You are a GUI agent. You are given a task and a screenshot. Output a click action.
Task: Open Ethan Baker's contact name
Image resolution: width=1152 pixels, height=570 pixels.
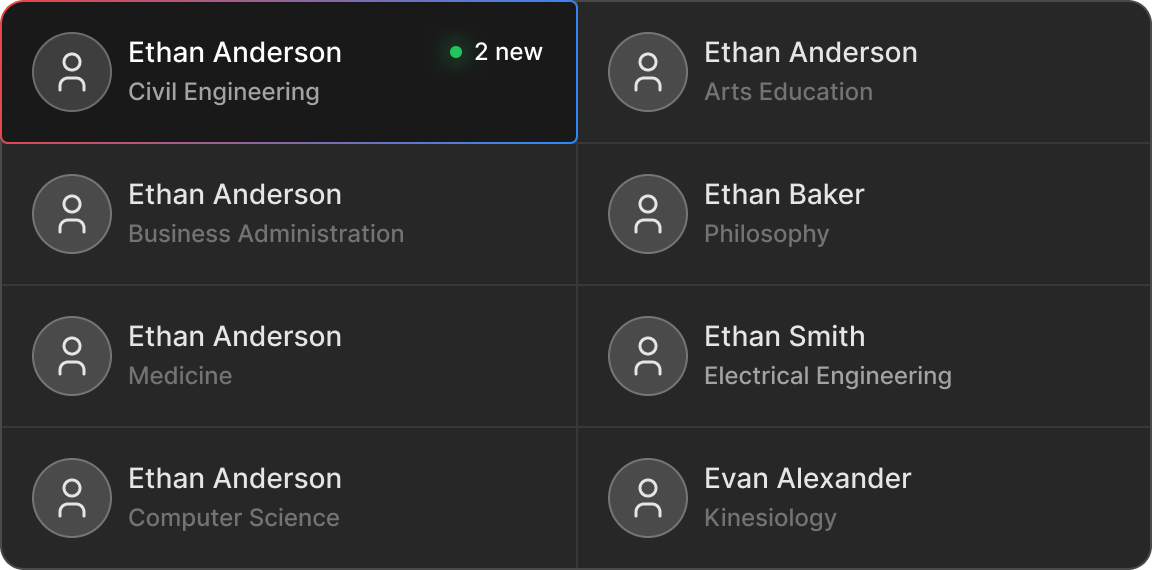[x=784, y=194]
